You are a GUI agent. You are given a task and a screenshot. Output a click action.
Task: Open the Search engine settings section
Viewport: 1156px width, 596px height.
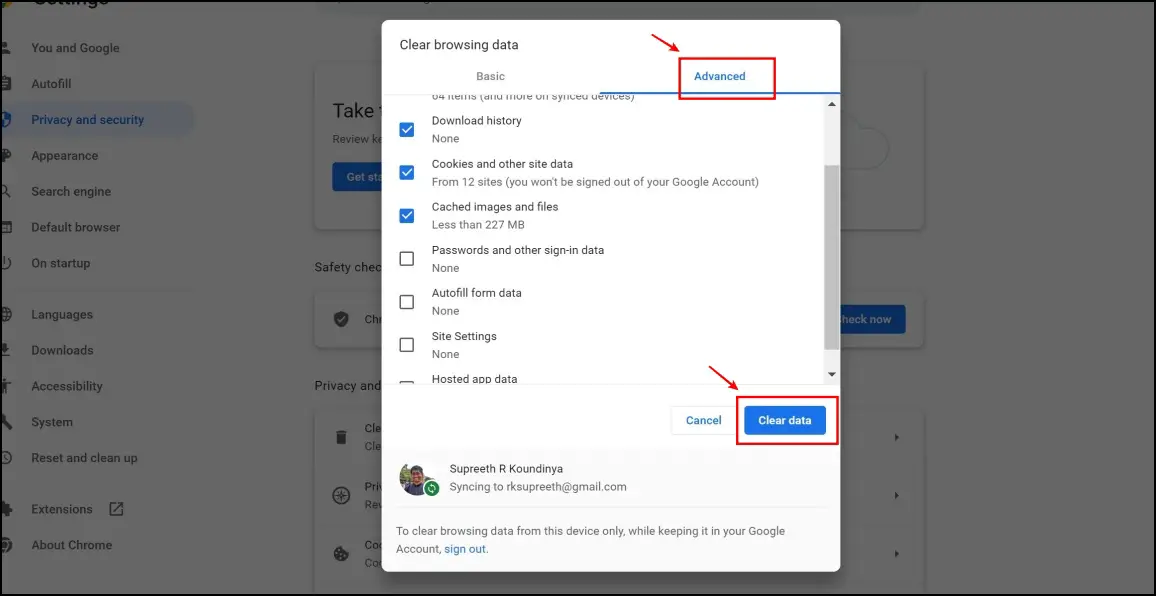(x=71, y=191)
